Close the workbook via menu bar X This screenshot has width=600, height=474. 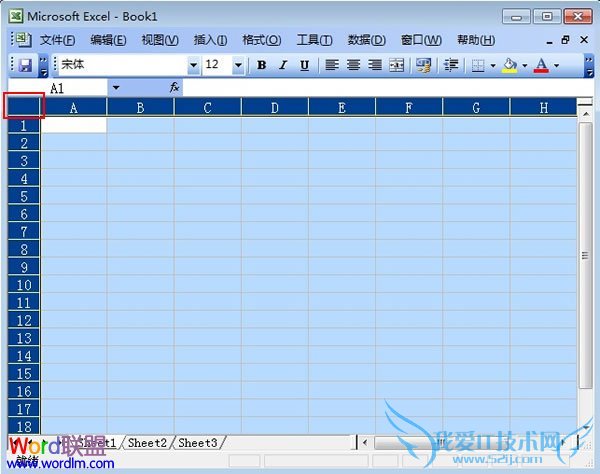[584, 40]
